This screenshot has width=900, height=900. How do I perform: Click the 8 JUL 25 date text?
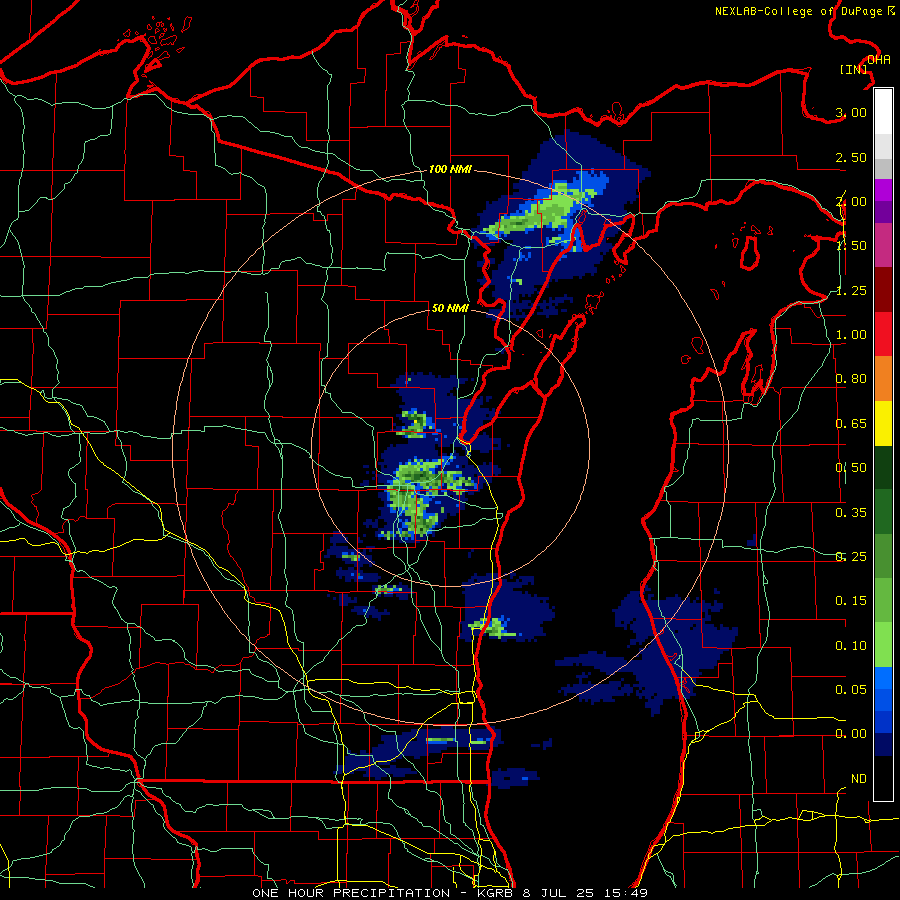coord(560,893)
